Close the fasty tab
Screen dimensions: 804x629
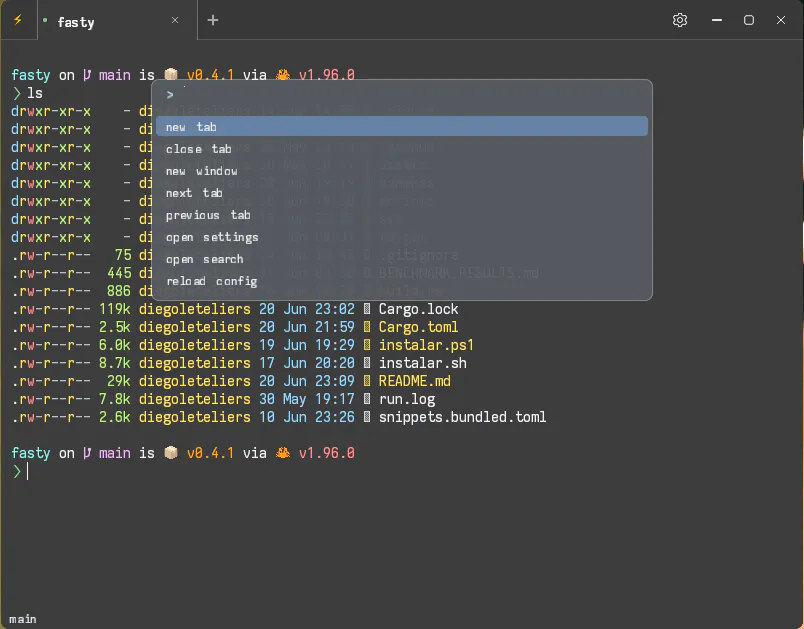pyautogui.click(x=175, y=20)
